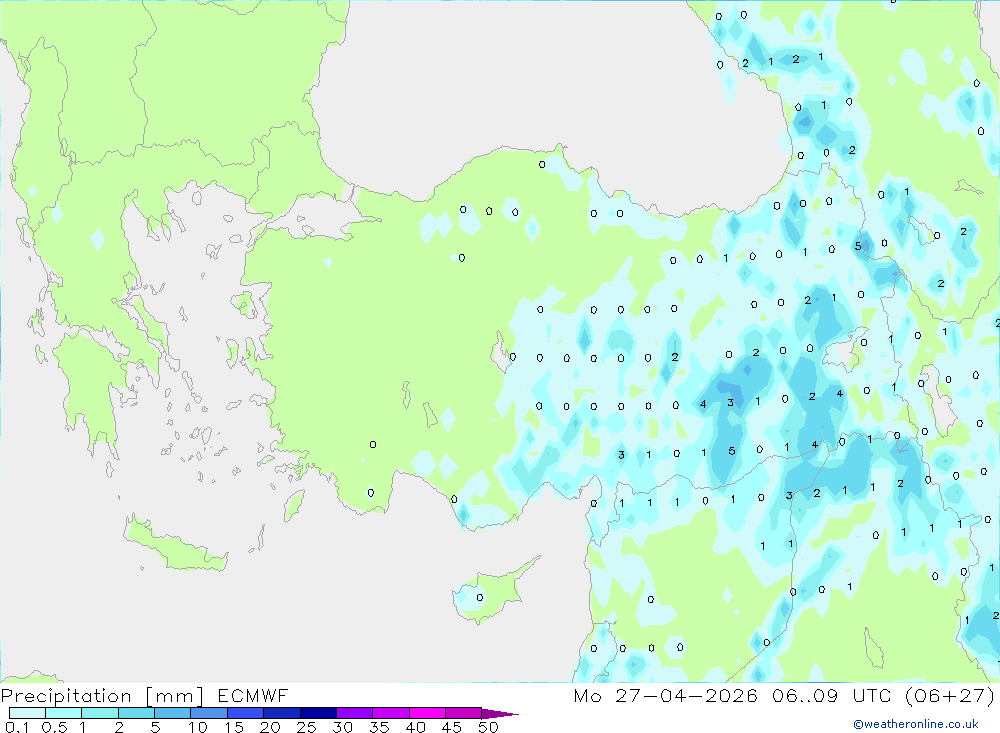This screenshot has height=733, width=1000.
Task: Pick the 0.5–1 mm legend color swatch
Action: pos(64,713)
